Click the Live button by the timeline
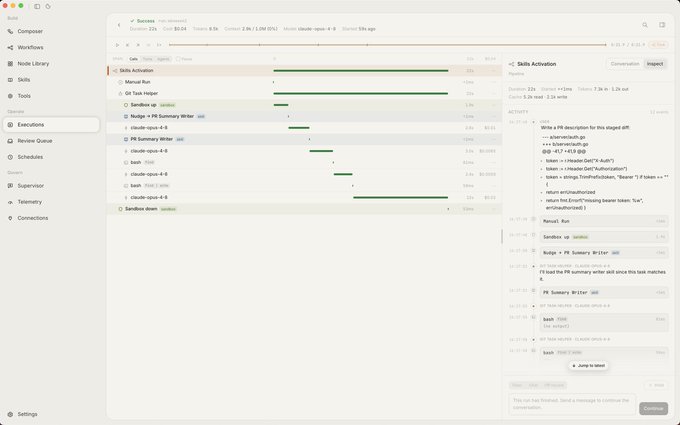This screenshot has width=680, height=425. pyautogui.click(x=658, y=45)
